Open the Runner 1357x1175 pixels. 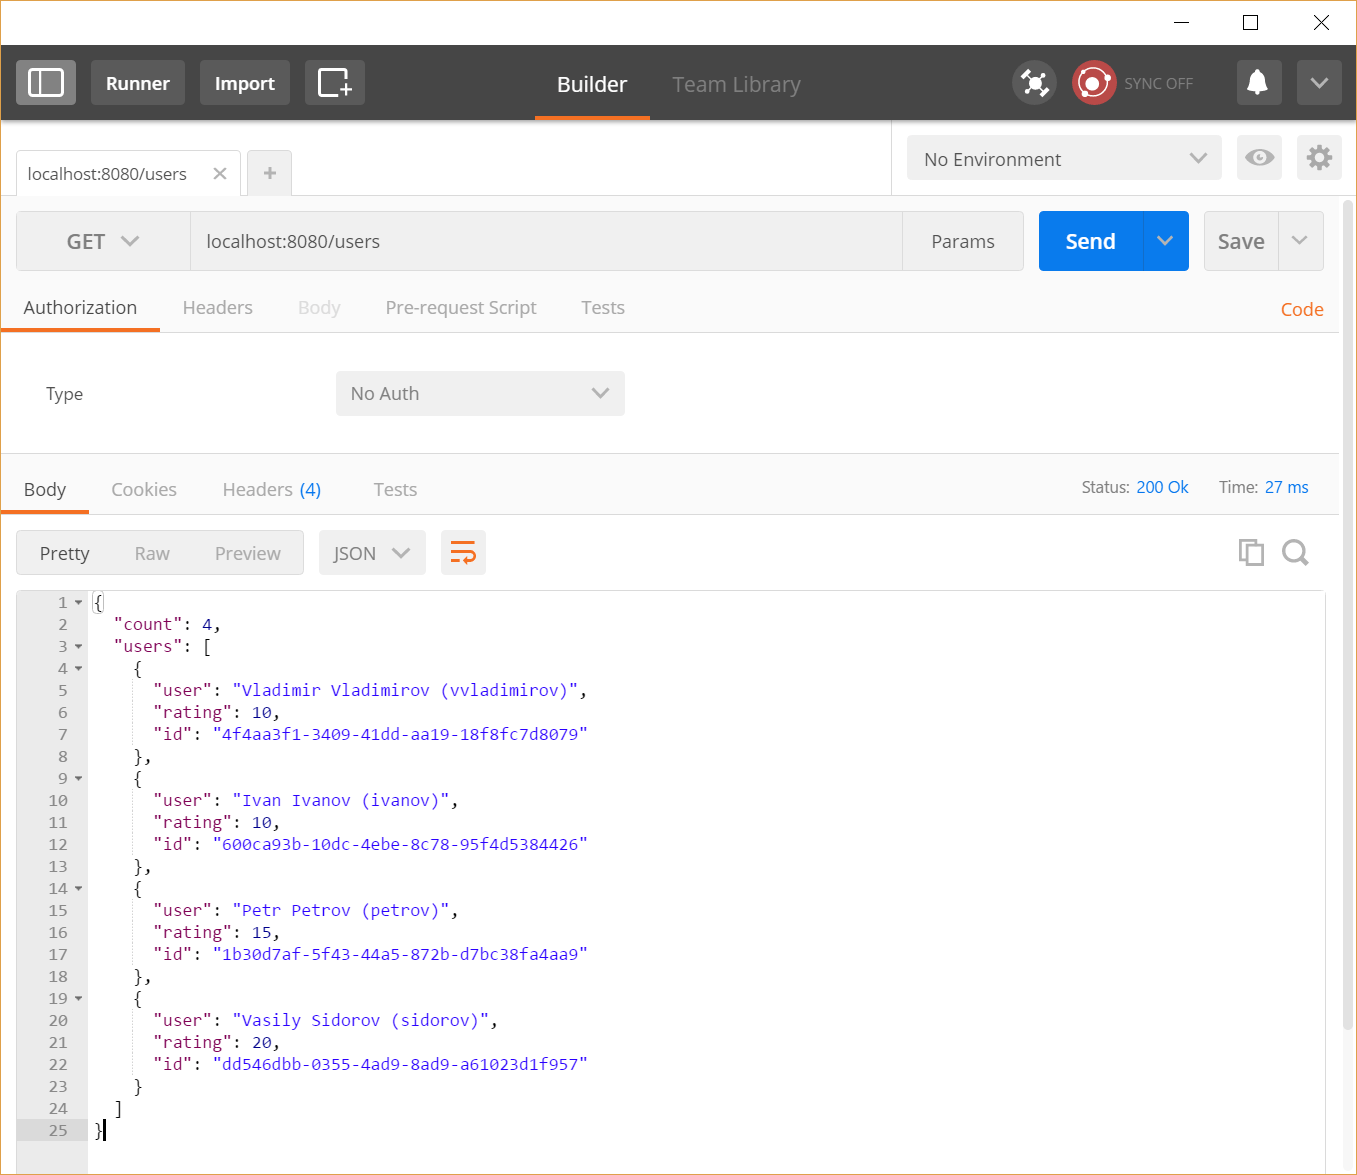(x=138, y=82)
